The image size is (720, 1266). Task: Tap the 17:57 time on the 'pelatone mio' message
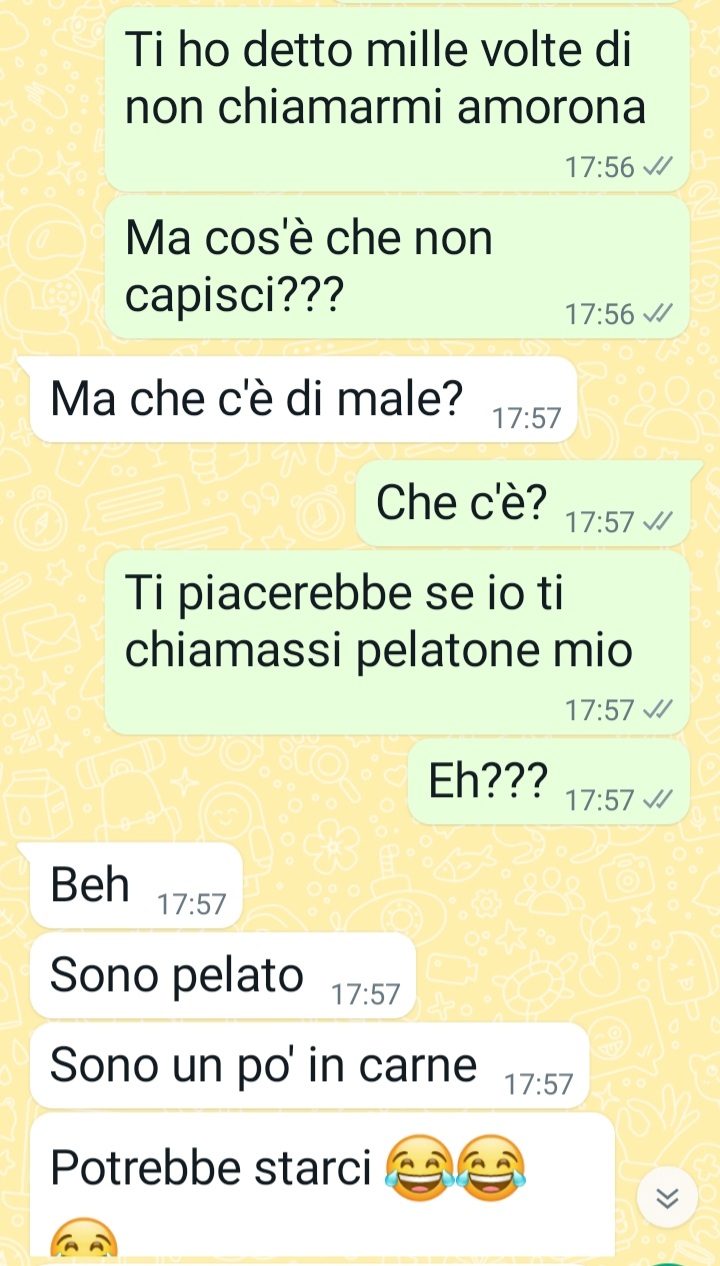coord(600,711)
